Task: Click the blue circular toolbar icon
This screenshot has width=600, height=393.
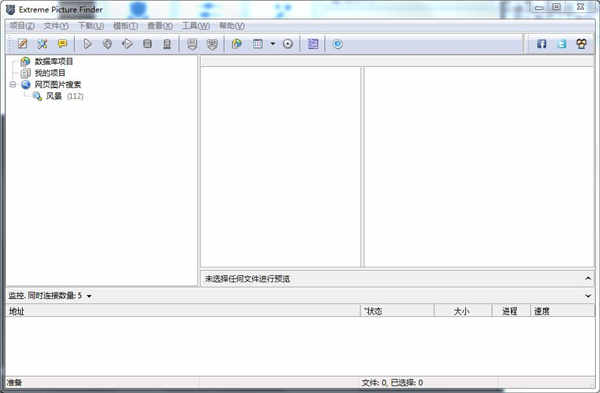Action: click(x=338, y=44)
